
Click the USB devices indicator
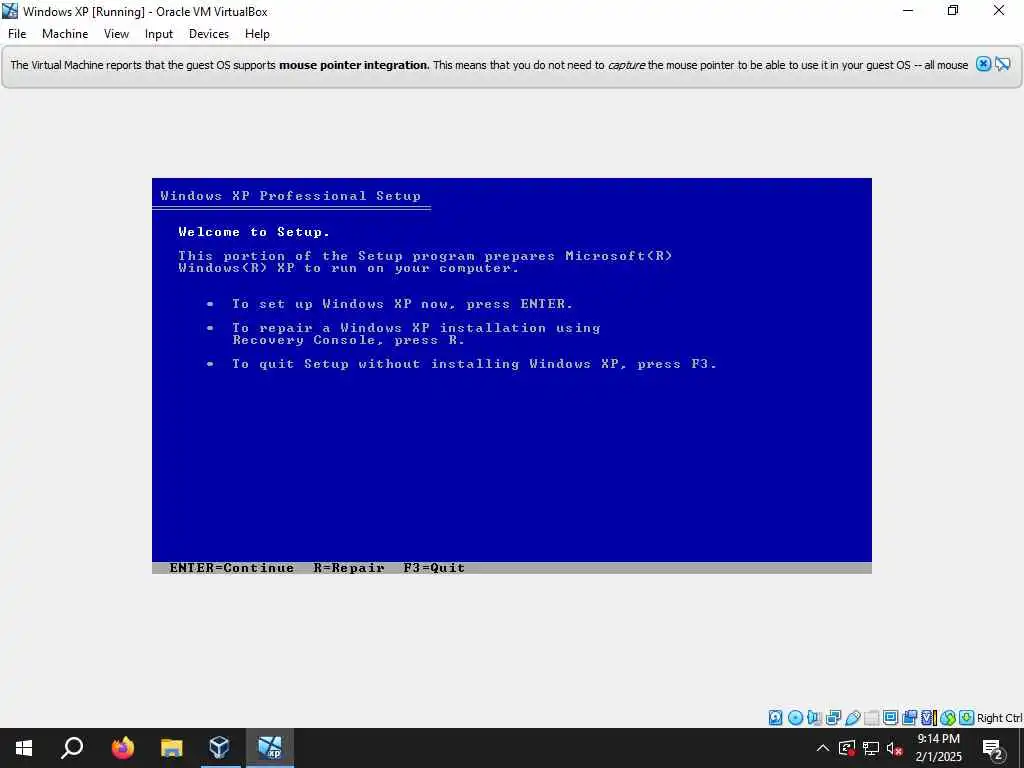tap(852, 718)
